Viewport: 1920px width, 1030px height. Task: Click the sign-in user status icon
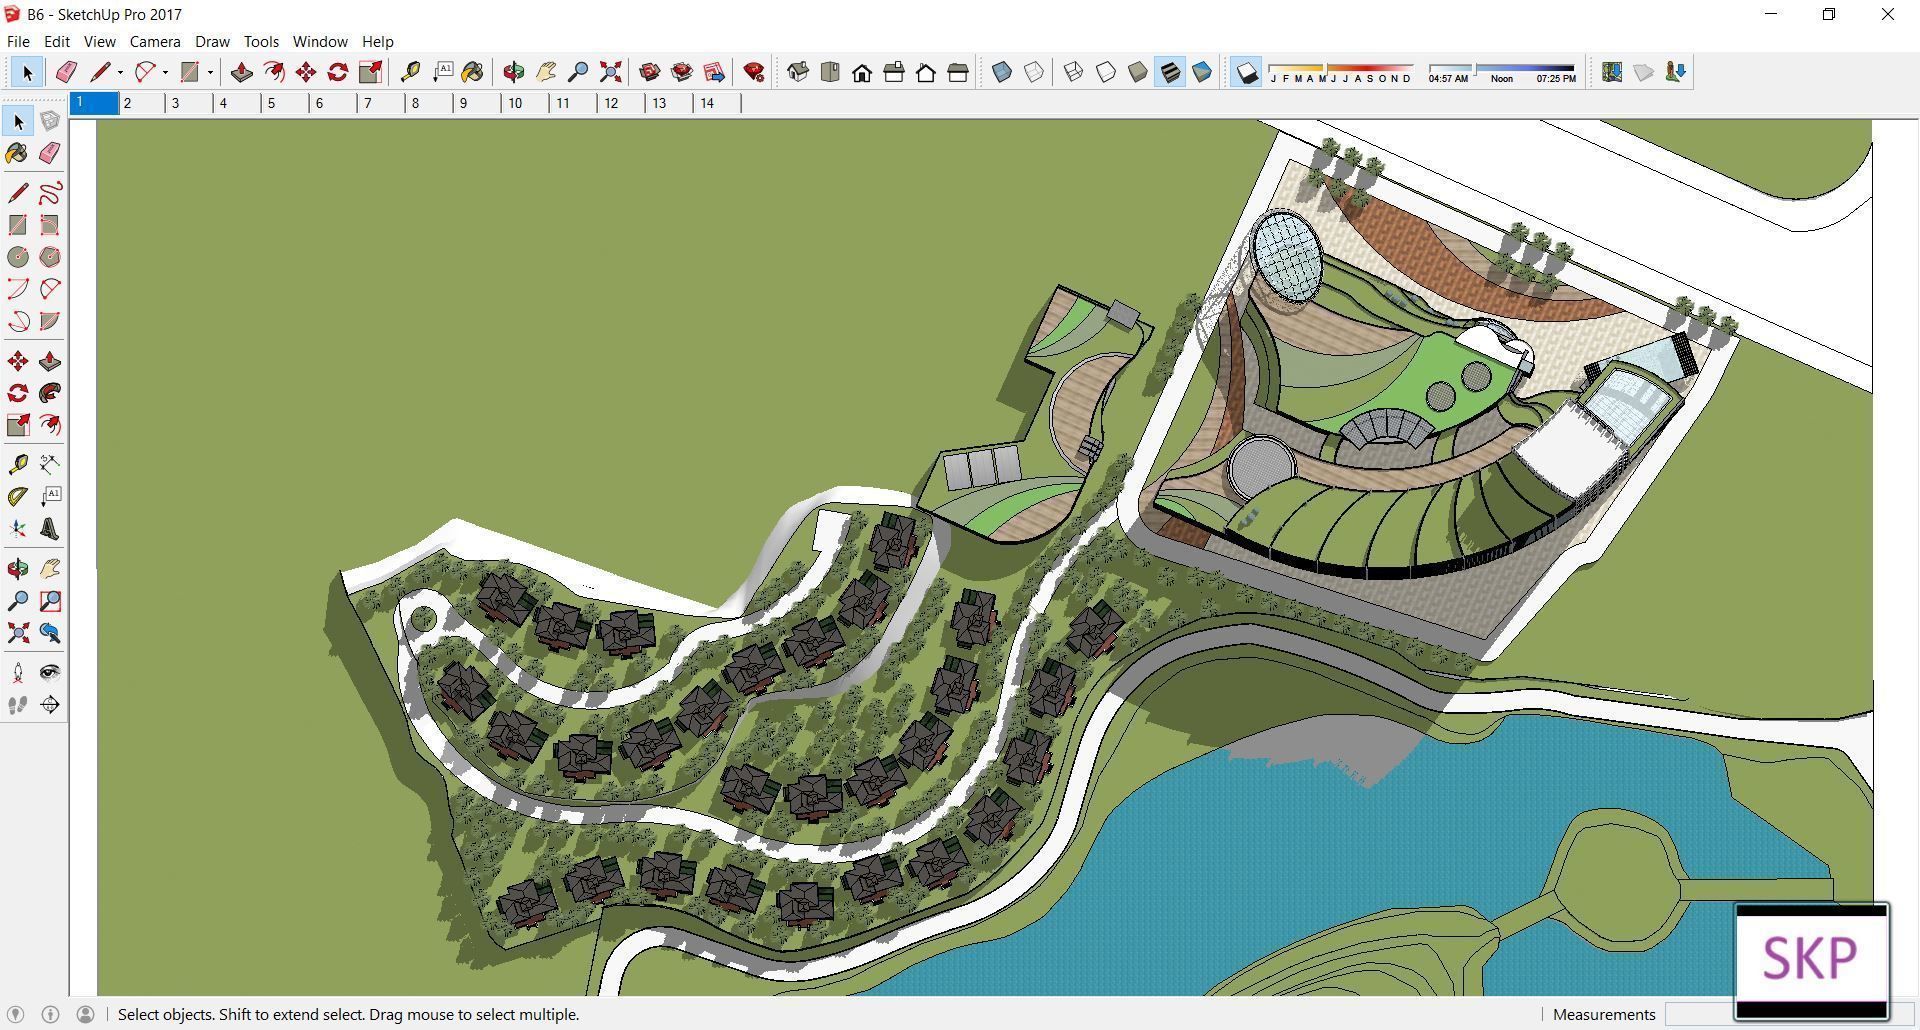pyautogui.click(x=85, y=1014)
